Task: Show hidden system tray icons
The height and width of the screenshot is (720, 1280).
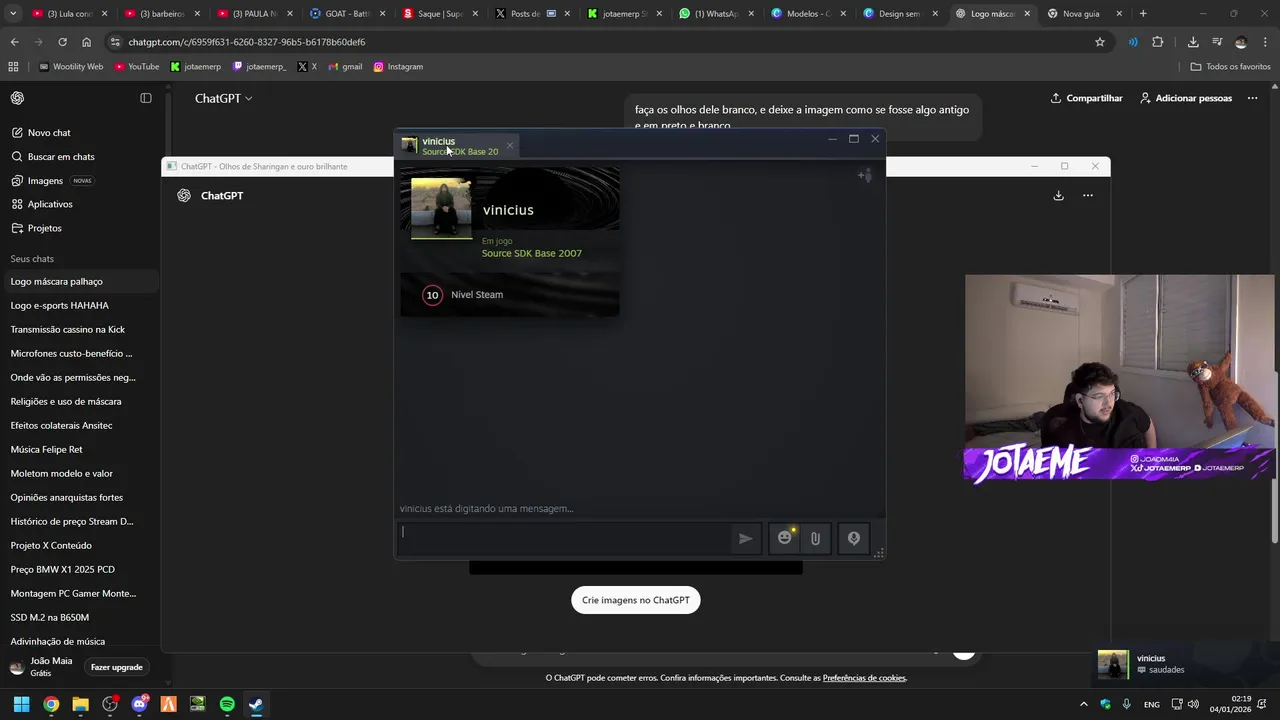Action: 1083,704
